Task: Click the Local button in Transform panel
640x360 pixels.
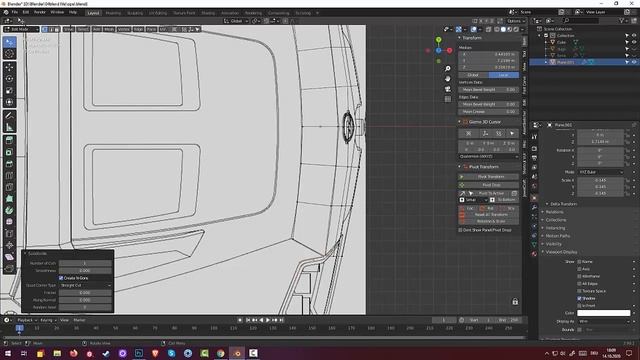Action: (504, 75)
